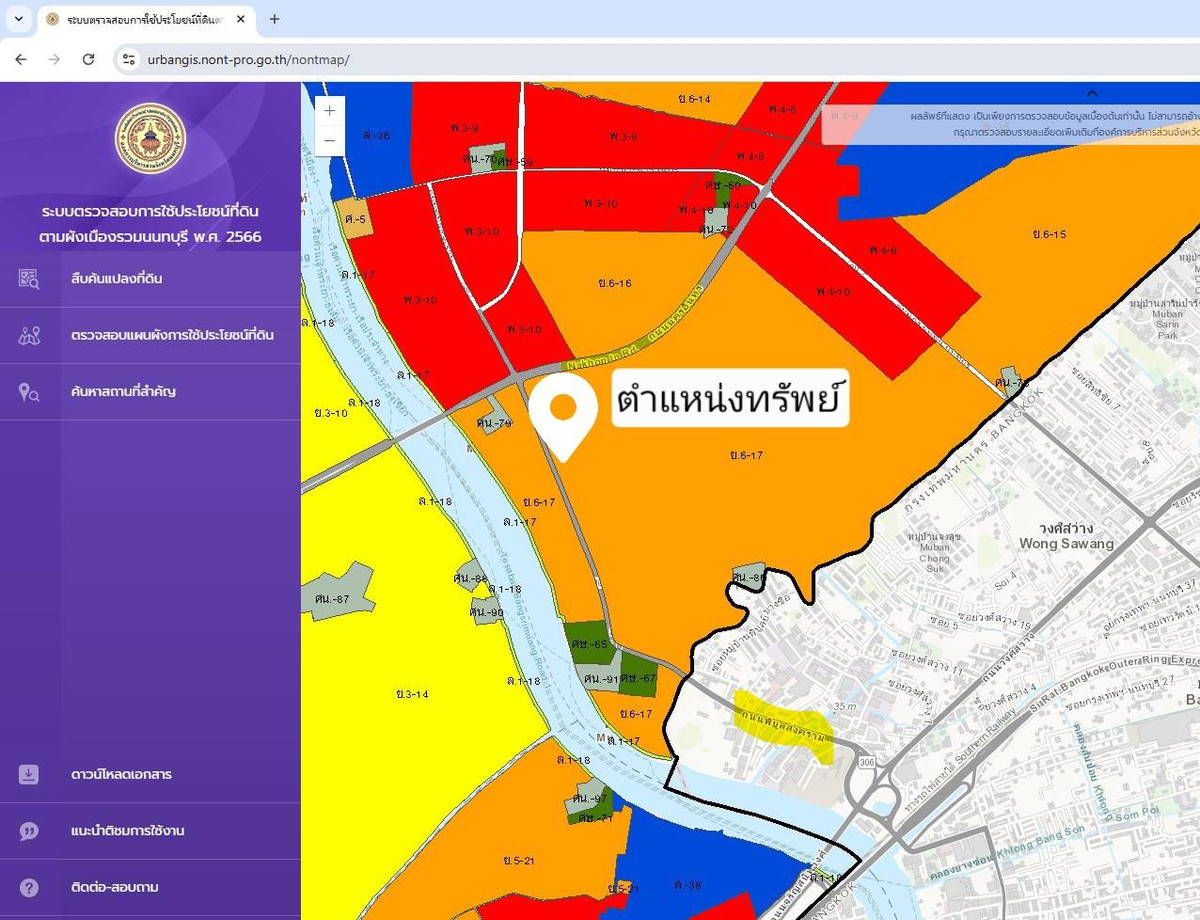
Task: Click the download icon beside ดาวน์โหลดเอกสาร
Action: tap(30, 772)
